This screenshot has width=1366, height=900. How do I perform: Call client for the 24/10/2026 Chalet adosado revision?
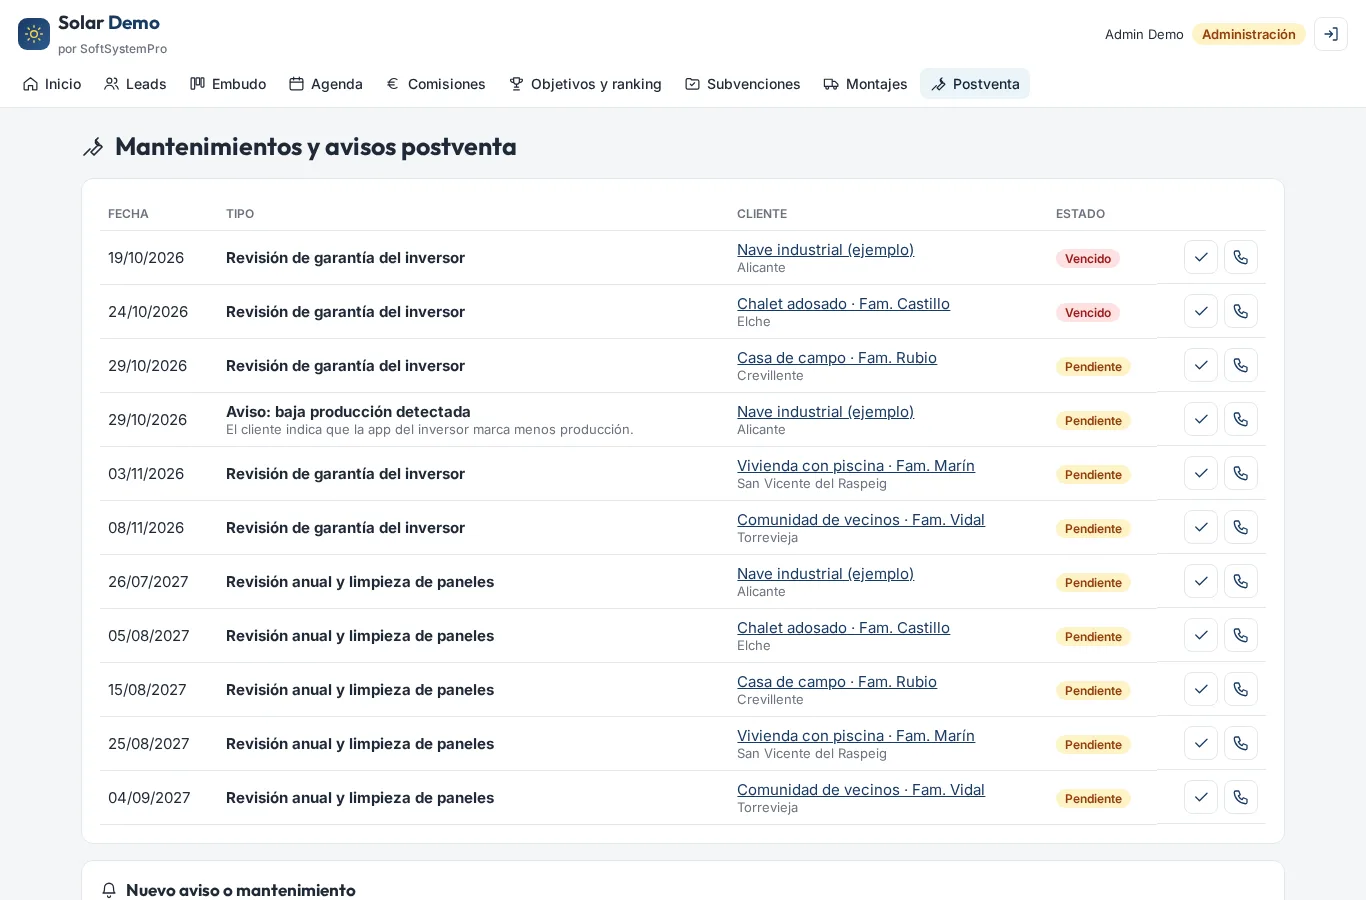click(1241, 311)
